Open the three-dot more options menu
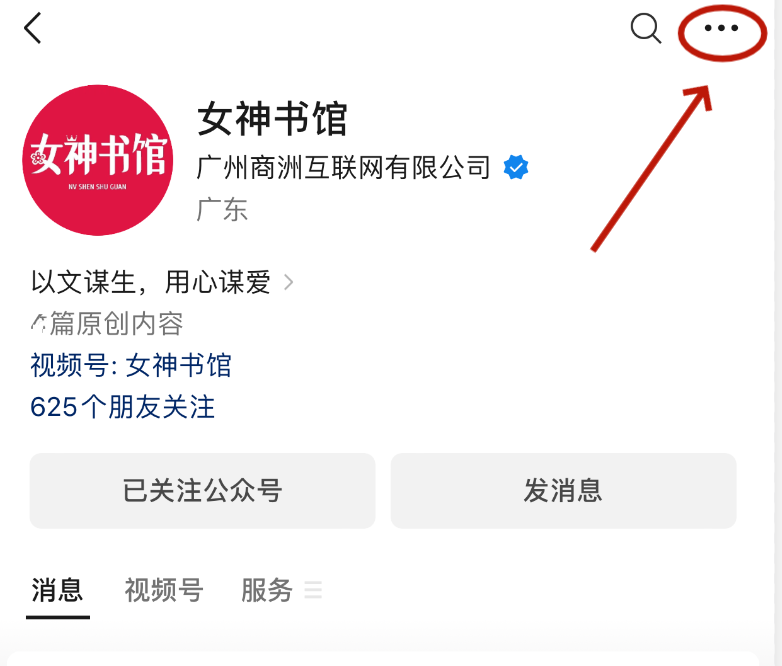The height and width of the screenshot is (666, 782). tap(721, 28)
